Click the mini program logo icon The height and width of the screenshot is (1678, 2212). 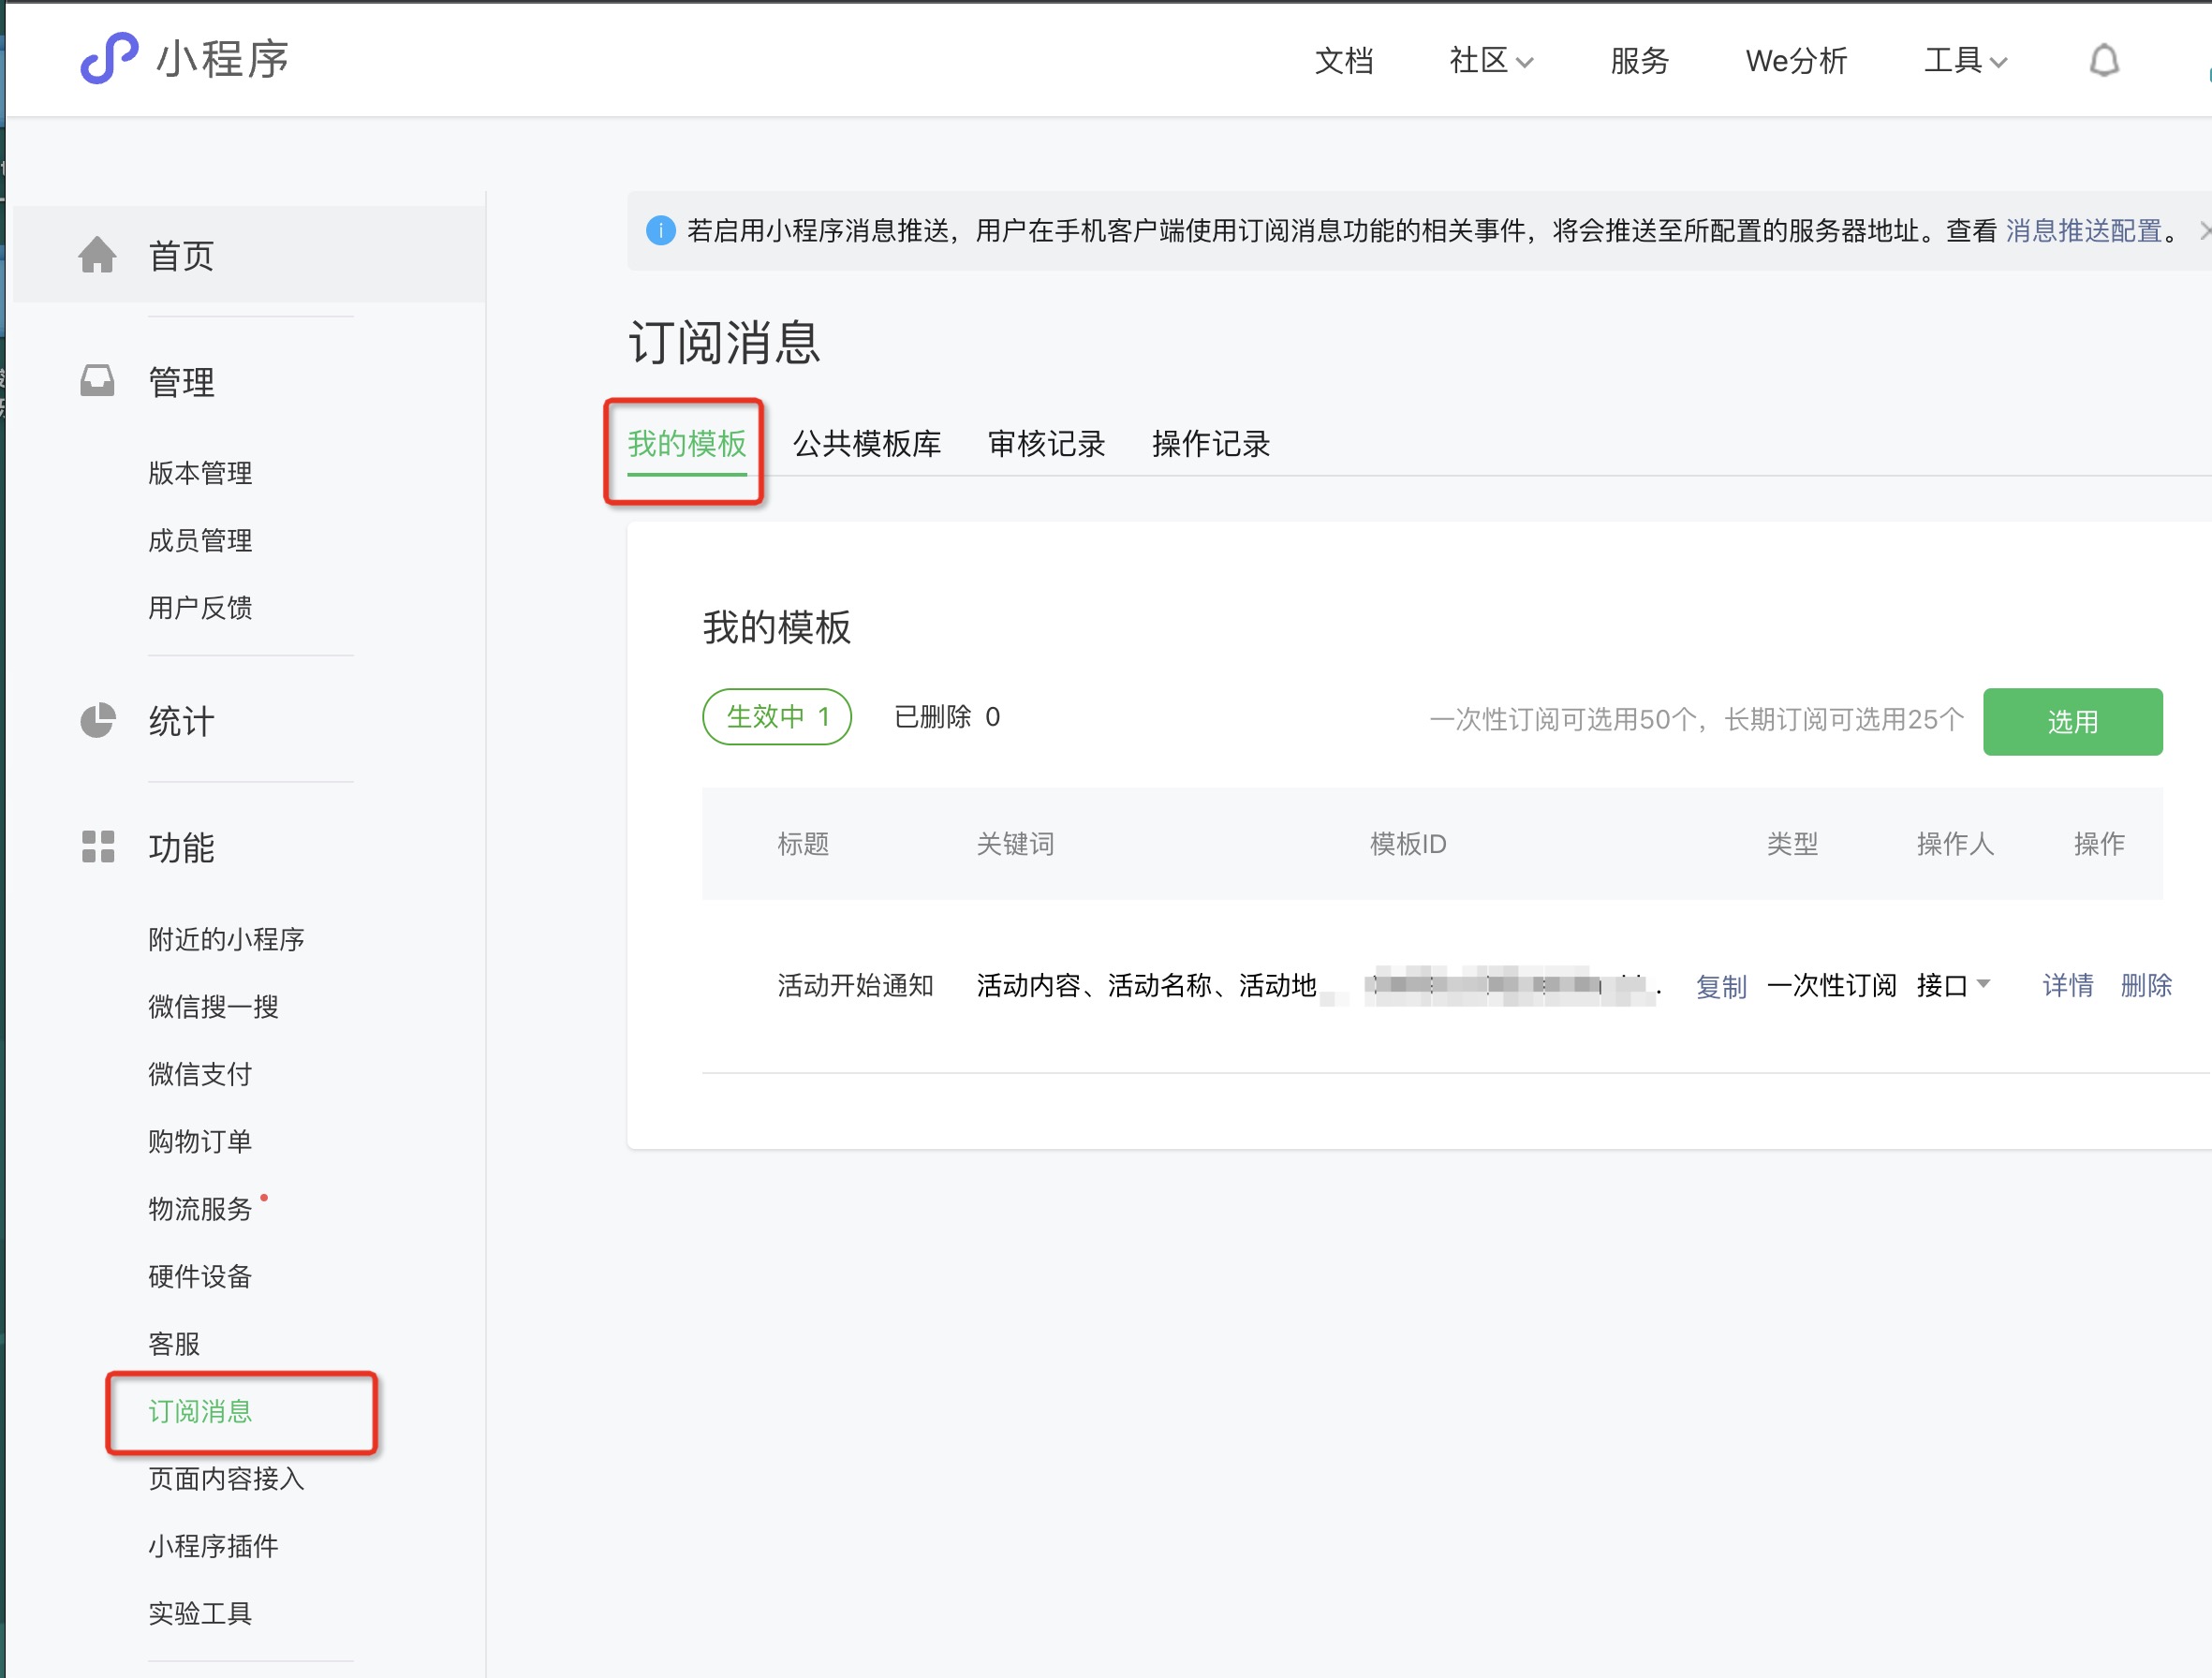pos(109,59)
